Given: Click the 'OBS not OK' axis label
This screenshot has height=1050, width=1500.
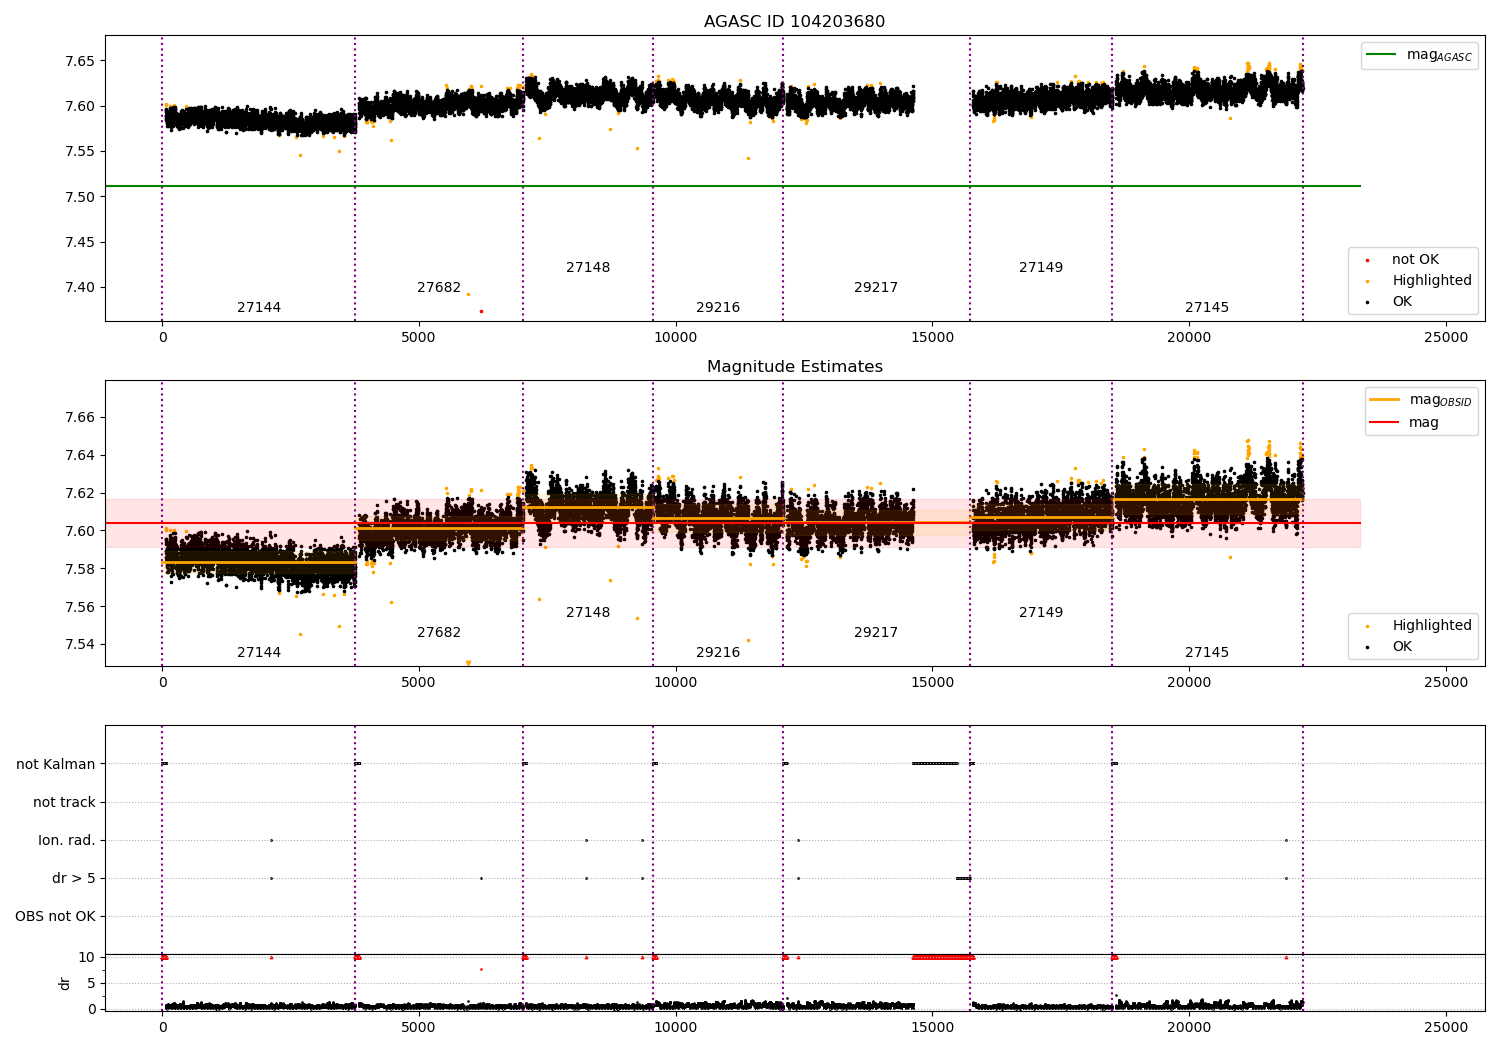Looking at the screenshot, I should [x=55, y=917].
